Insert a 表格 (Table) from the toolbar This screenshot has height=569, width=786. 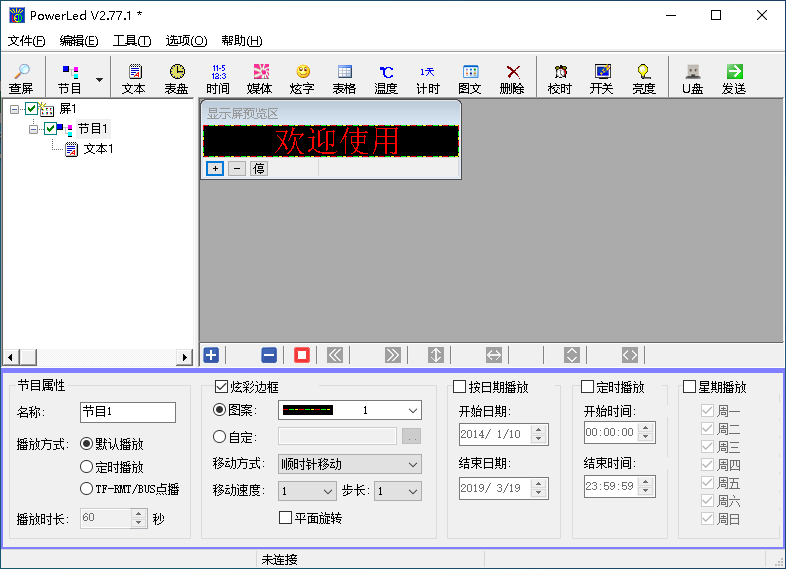pyautogui.click(x=344, y=78)
